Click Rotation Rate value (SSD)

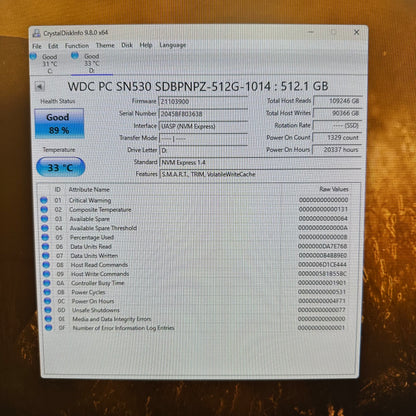point(337,125)
